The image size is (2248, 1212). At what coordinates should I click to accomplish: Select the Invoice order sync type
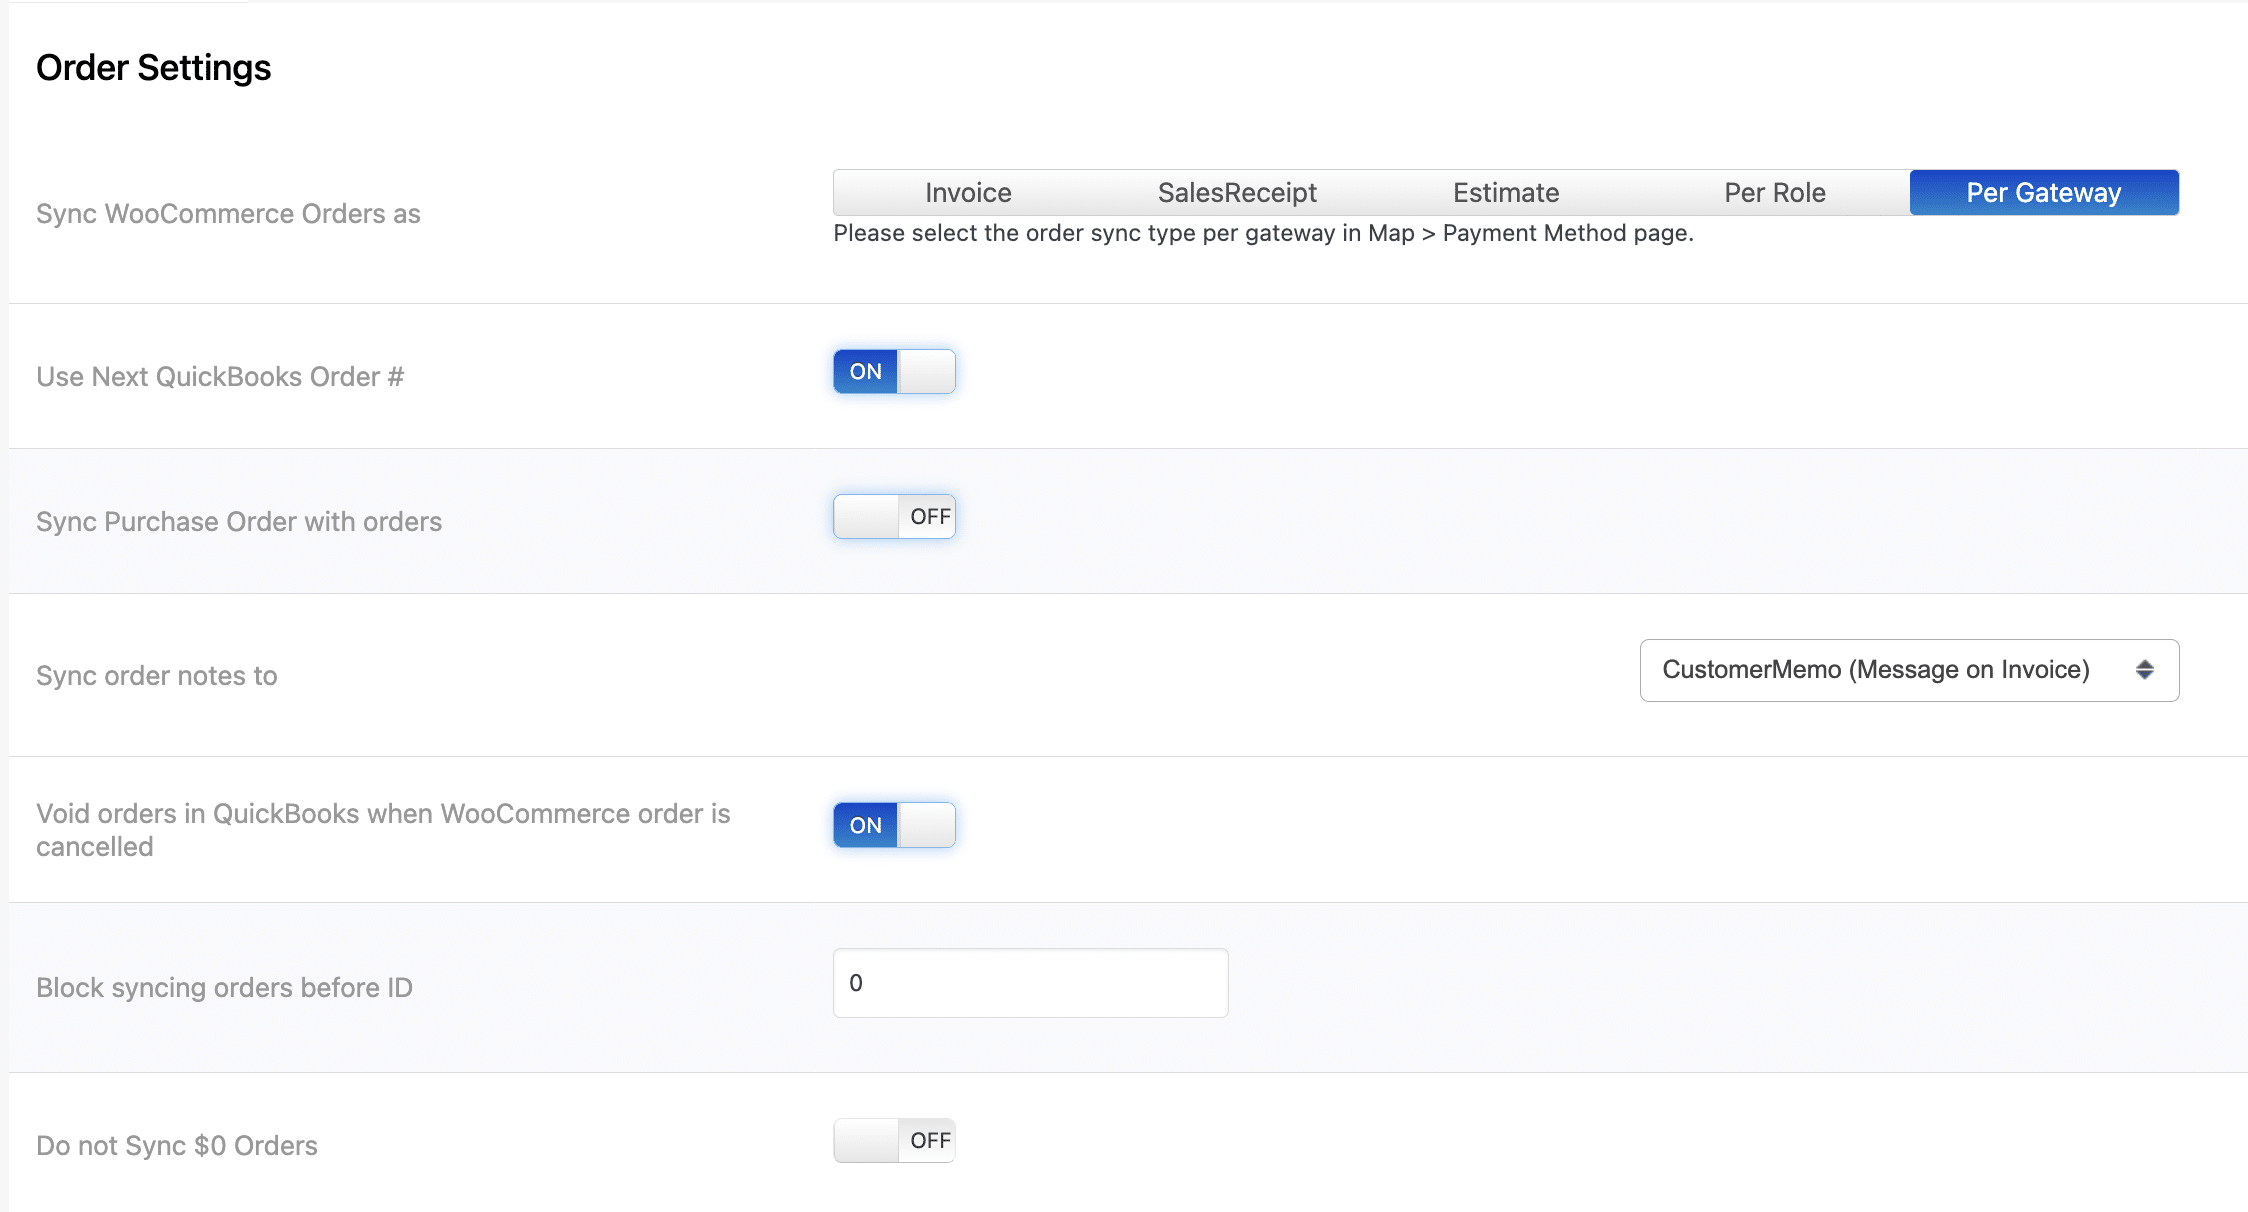(967, 192)
